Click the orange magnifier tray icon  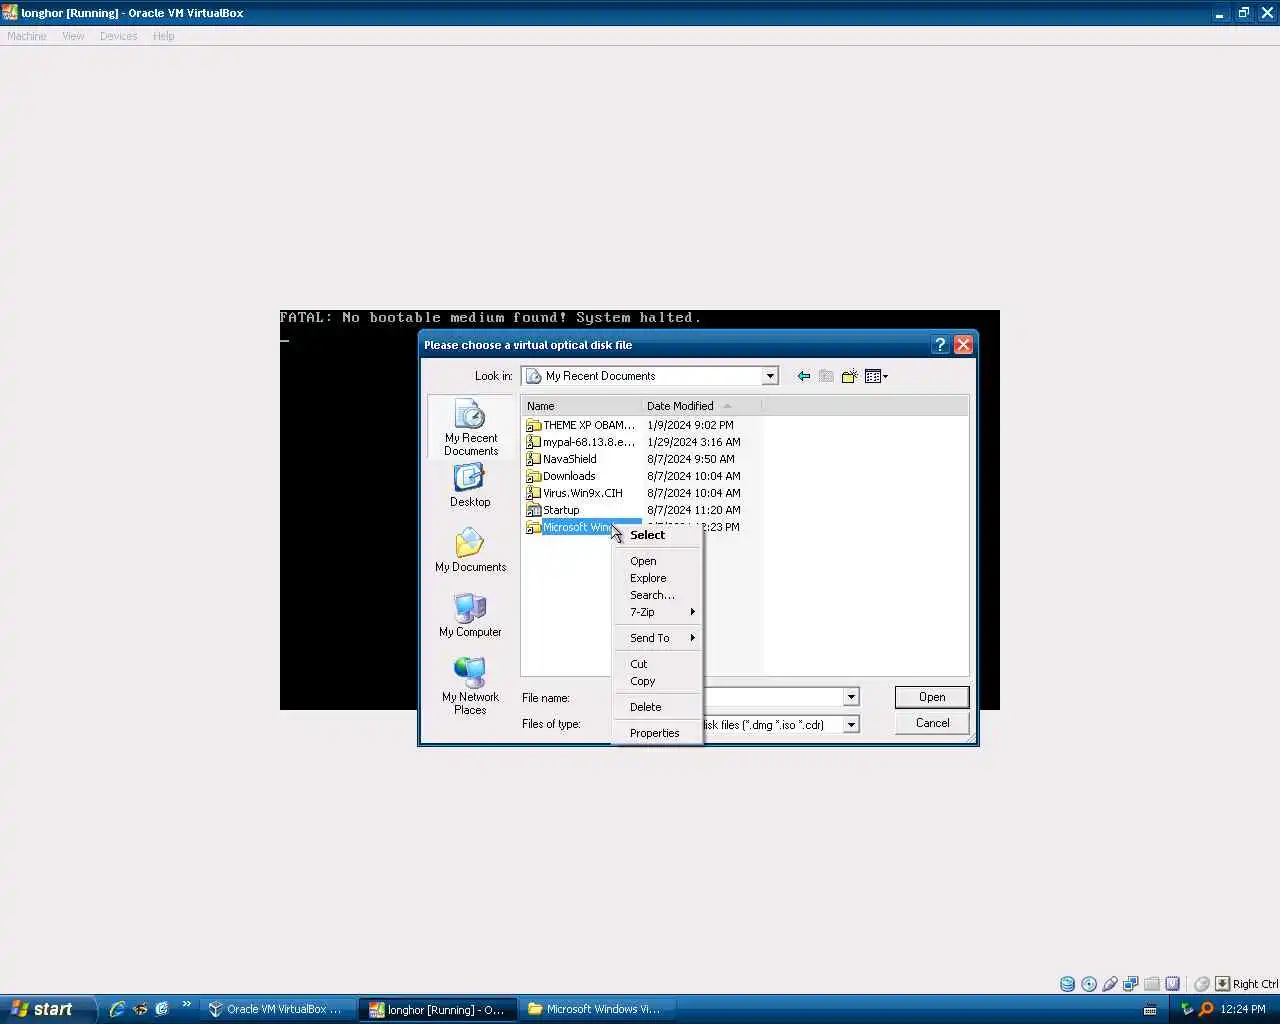[1206, 1009]
